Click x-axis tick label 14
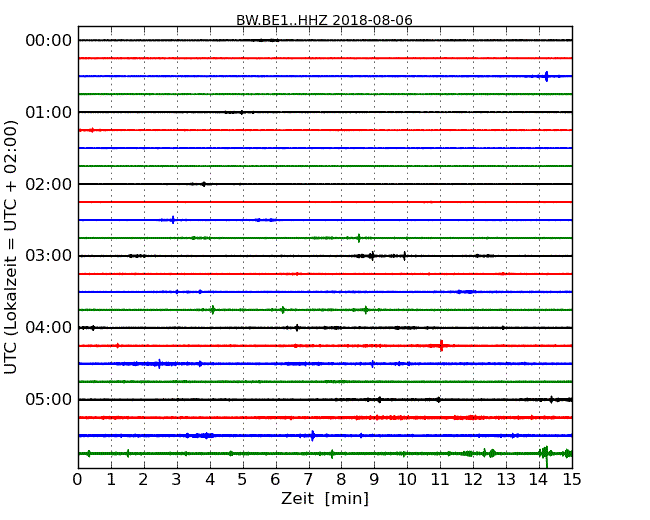Viewport: 650px width, 520px height. pos(539,480)
